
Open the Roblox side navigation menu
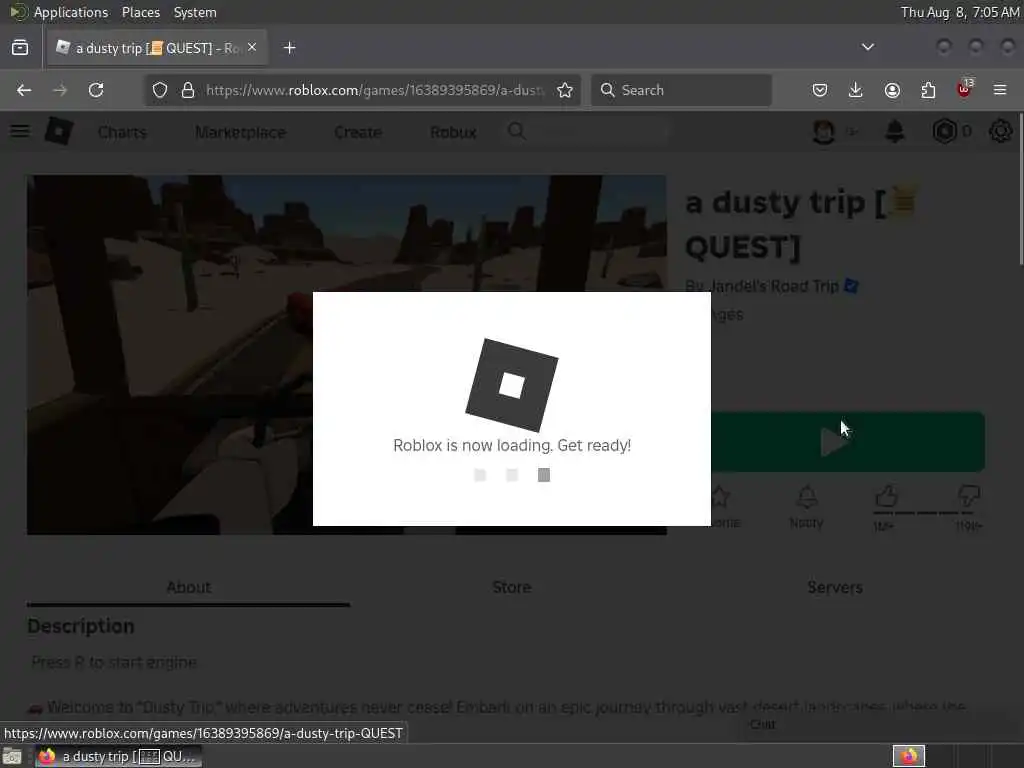(20, 131)
